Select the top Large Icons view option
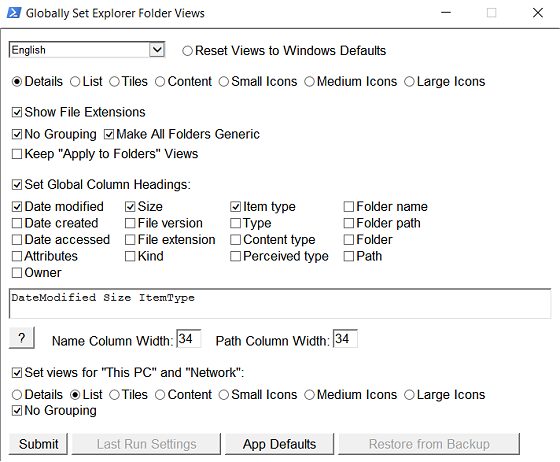The height and width of the screenshot is (462, 560). tap(409, 82)
